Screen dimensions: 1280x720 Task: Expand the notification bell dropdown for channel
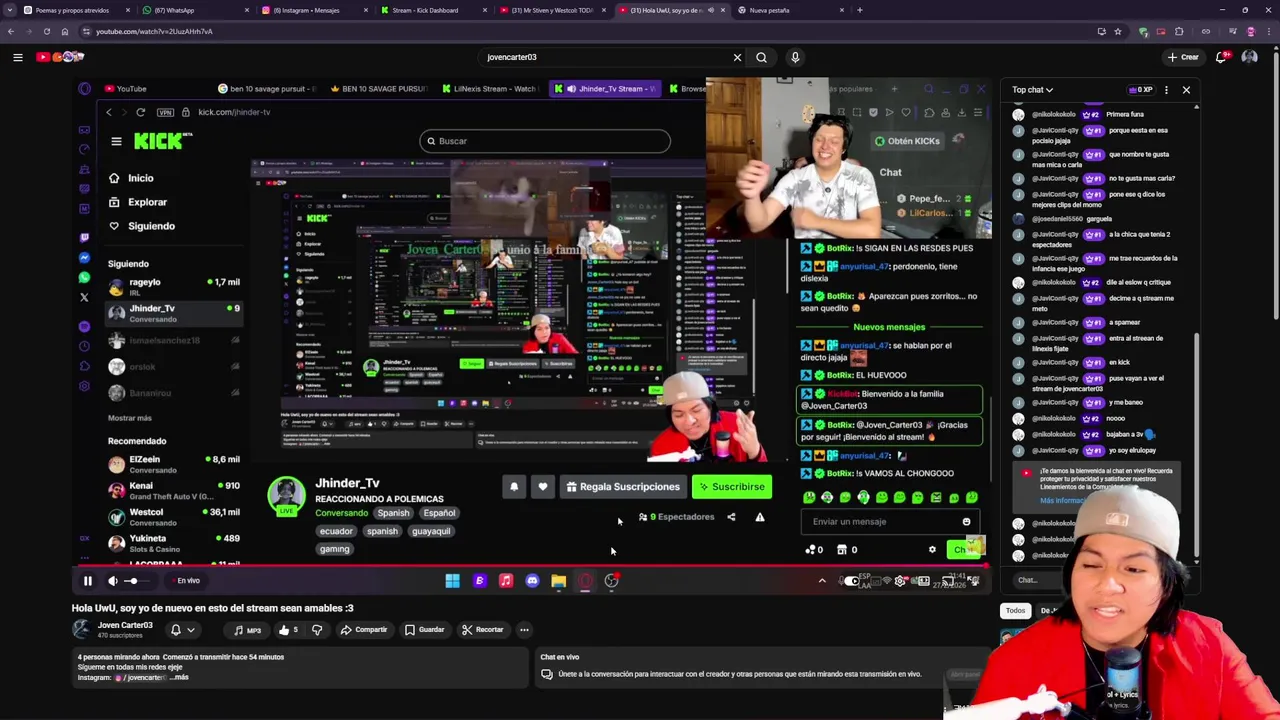click(182, 630)
